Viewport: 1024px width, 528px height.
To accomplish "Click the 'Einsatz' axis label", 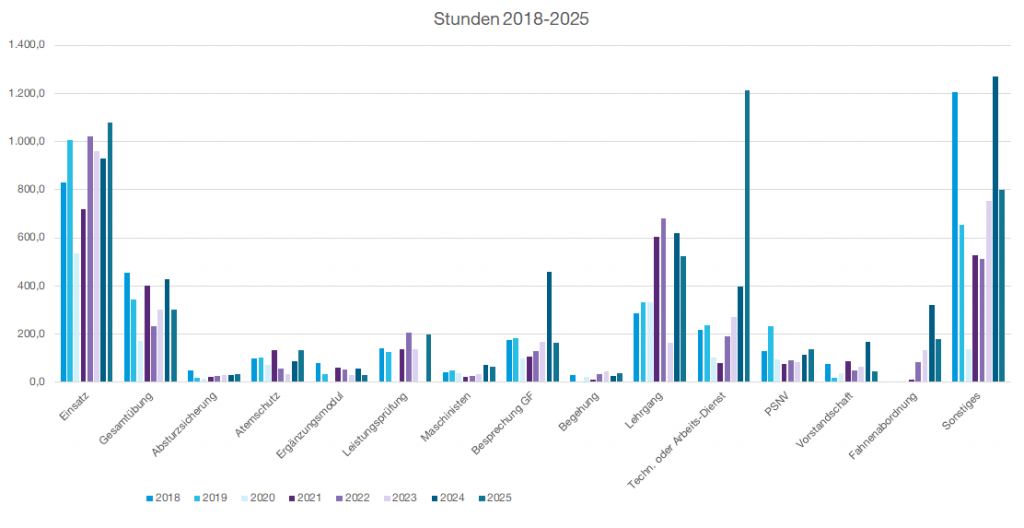I will click(x=76, y=406).
